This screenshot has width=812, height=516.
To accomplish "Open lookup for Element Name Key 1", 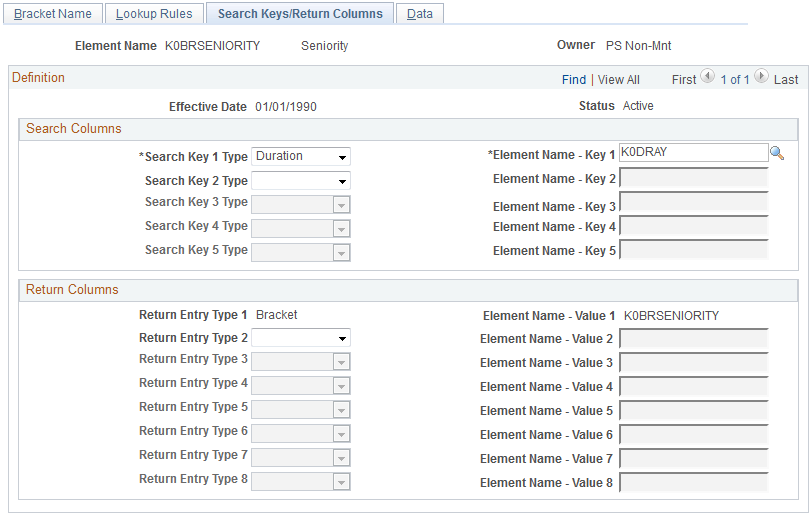I will [777, 153].
